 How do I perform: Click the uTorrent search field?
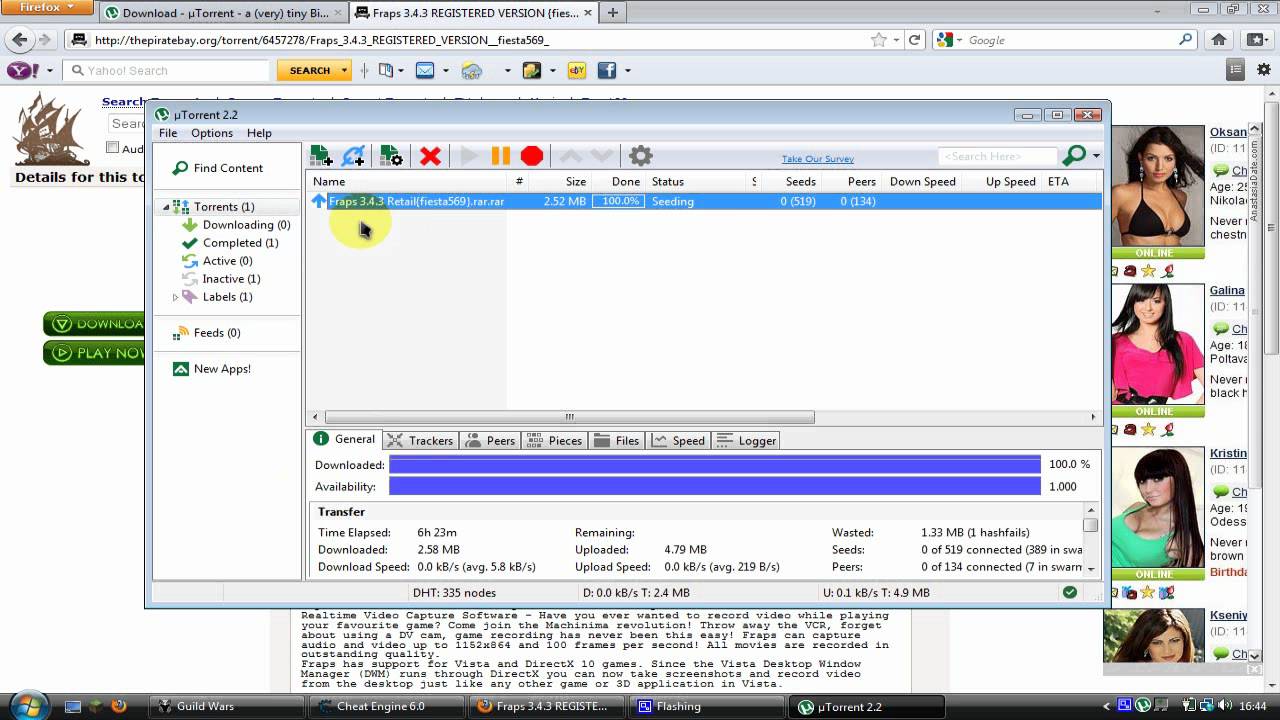point(997,156)
